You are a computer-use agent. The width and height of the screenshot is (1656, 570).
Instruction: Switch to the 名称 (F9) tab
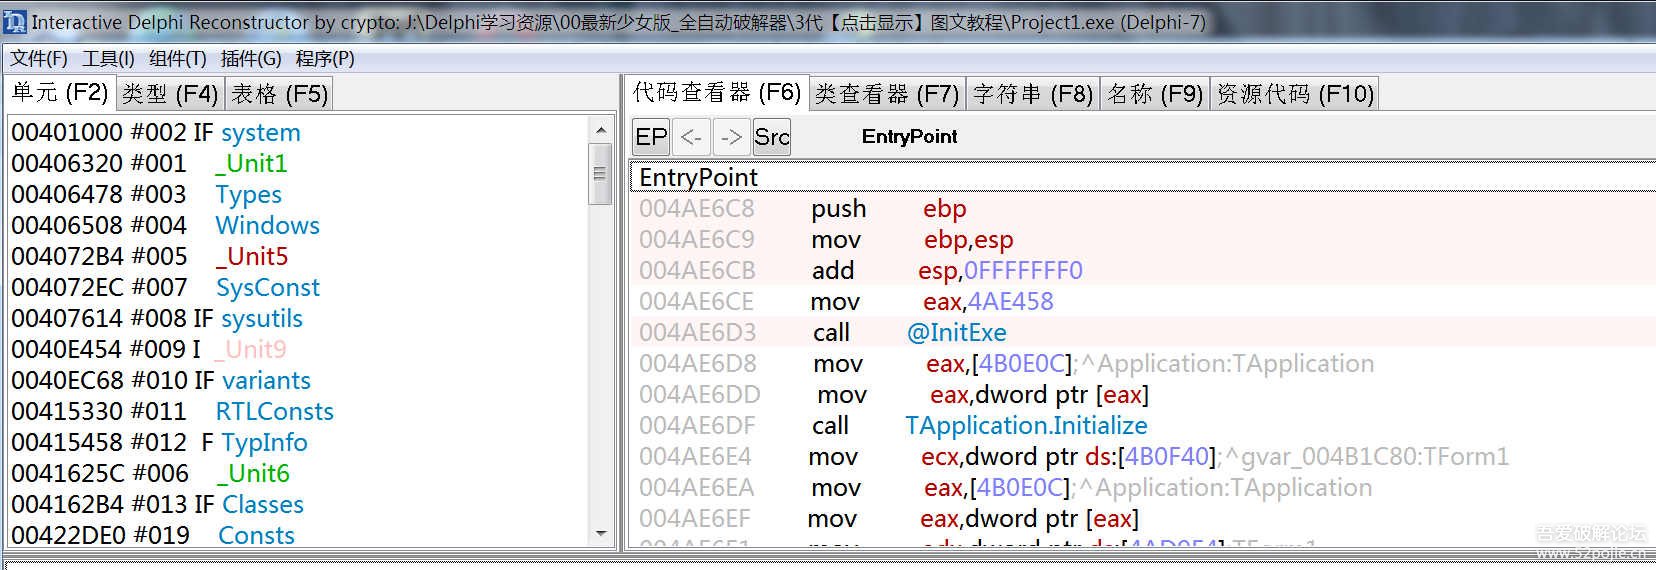[x=1155, y=94]
